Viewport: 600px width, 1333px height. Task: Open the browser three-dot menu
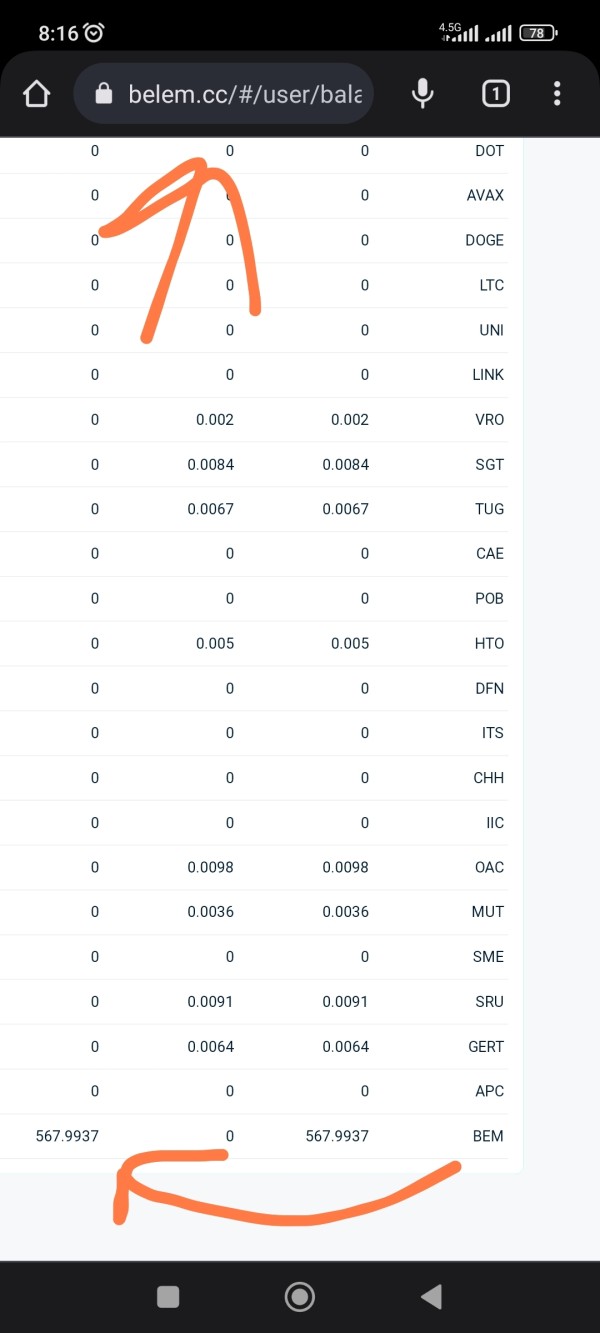557,94
